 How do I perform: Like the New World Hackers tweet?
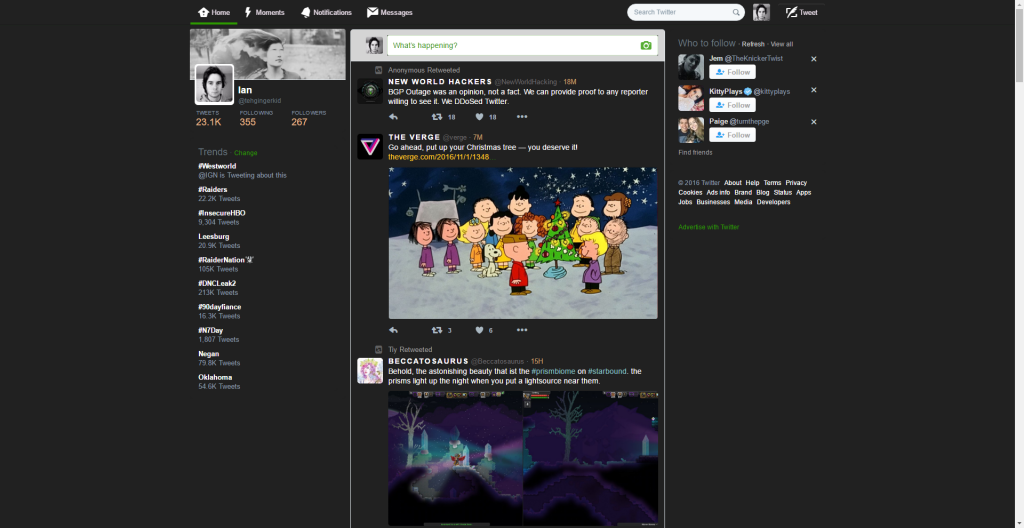pos(479,117)
